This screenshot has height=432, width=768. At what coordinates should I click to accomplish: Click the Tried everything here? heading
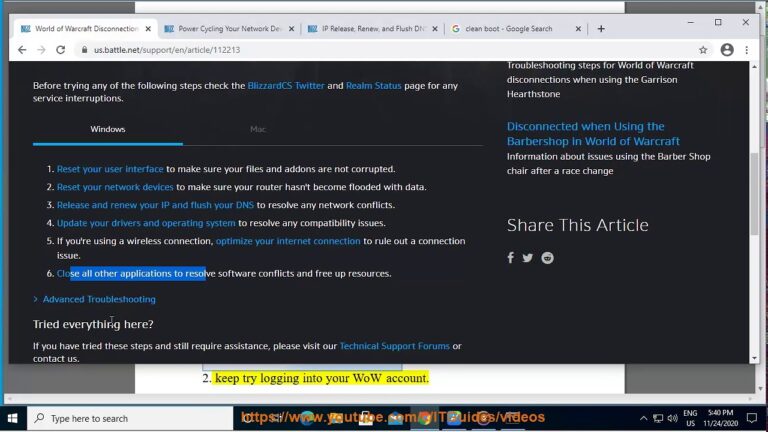(x=93, y=324)
